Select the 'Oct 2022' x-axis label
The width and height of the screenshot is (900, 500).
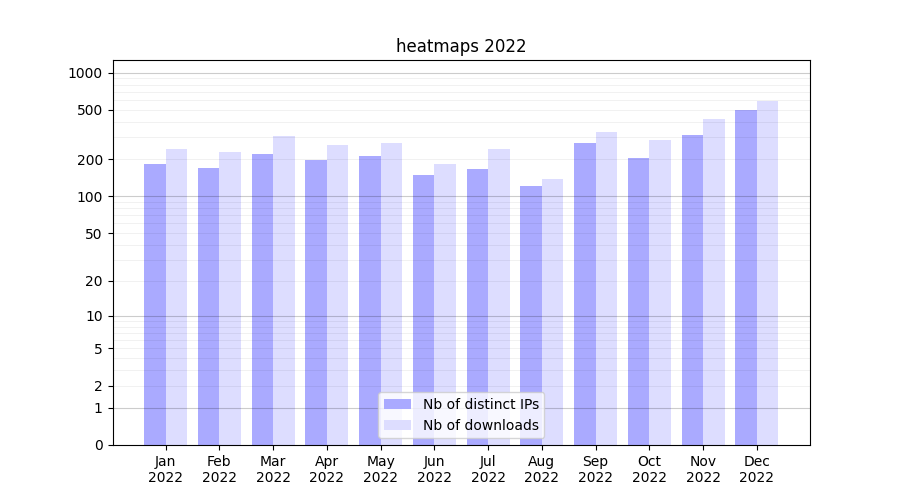tap(649, 469)
